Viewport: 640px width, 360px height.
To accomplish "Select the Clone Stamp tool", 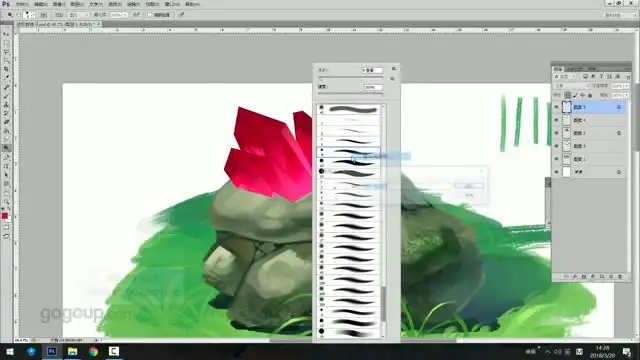I will coord(6,104).
